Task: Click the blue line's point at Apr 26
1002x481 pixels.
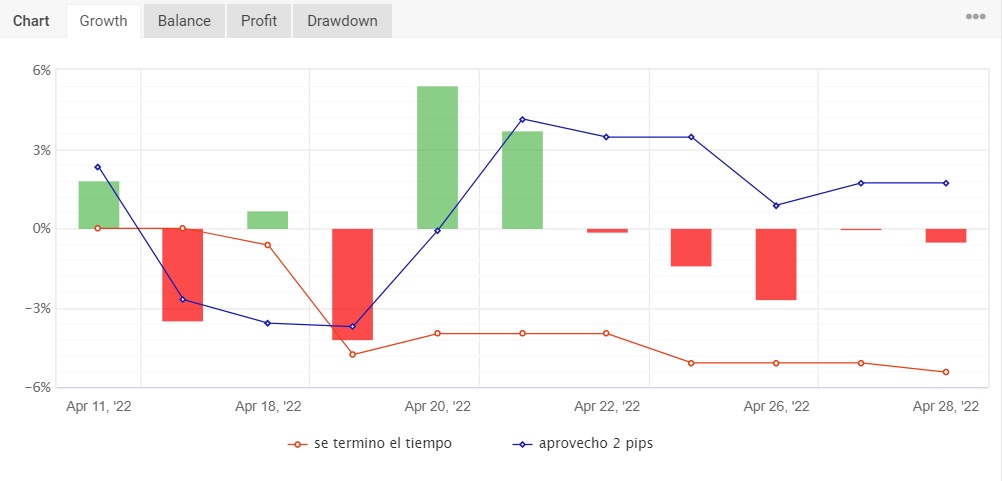Action: 776,206
